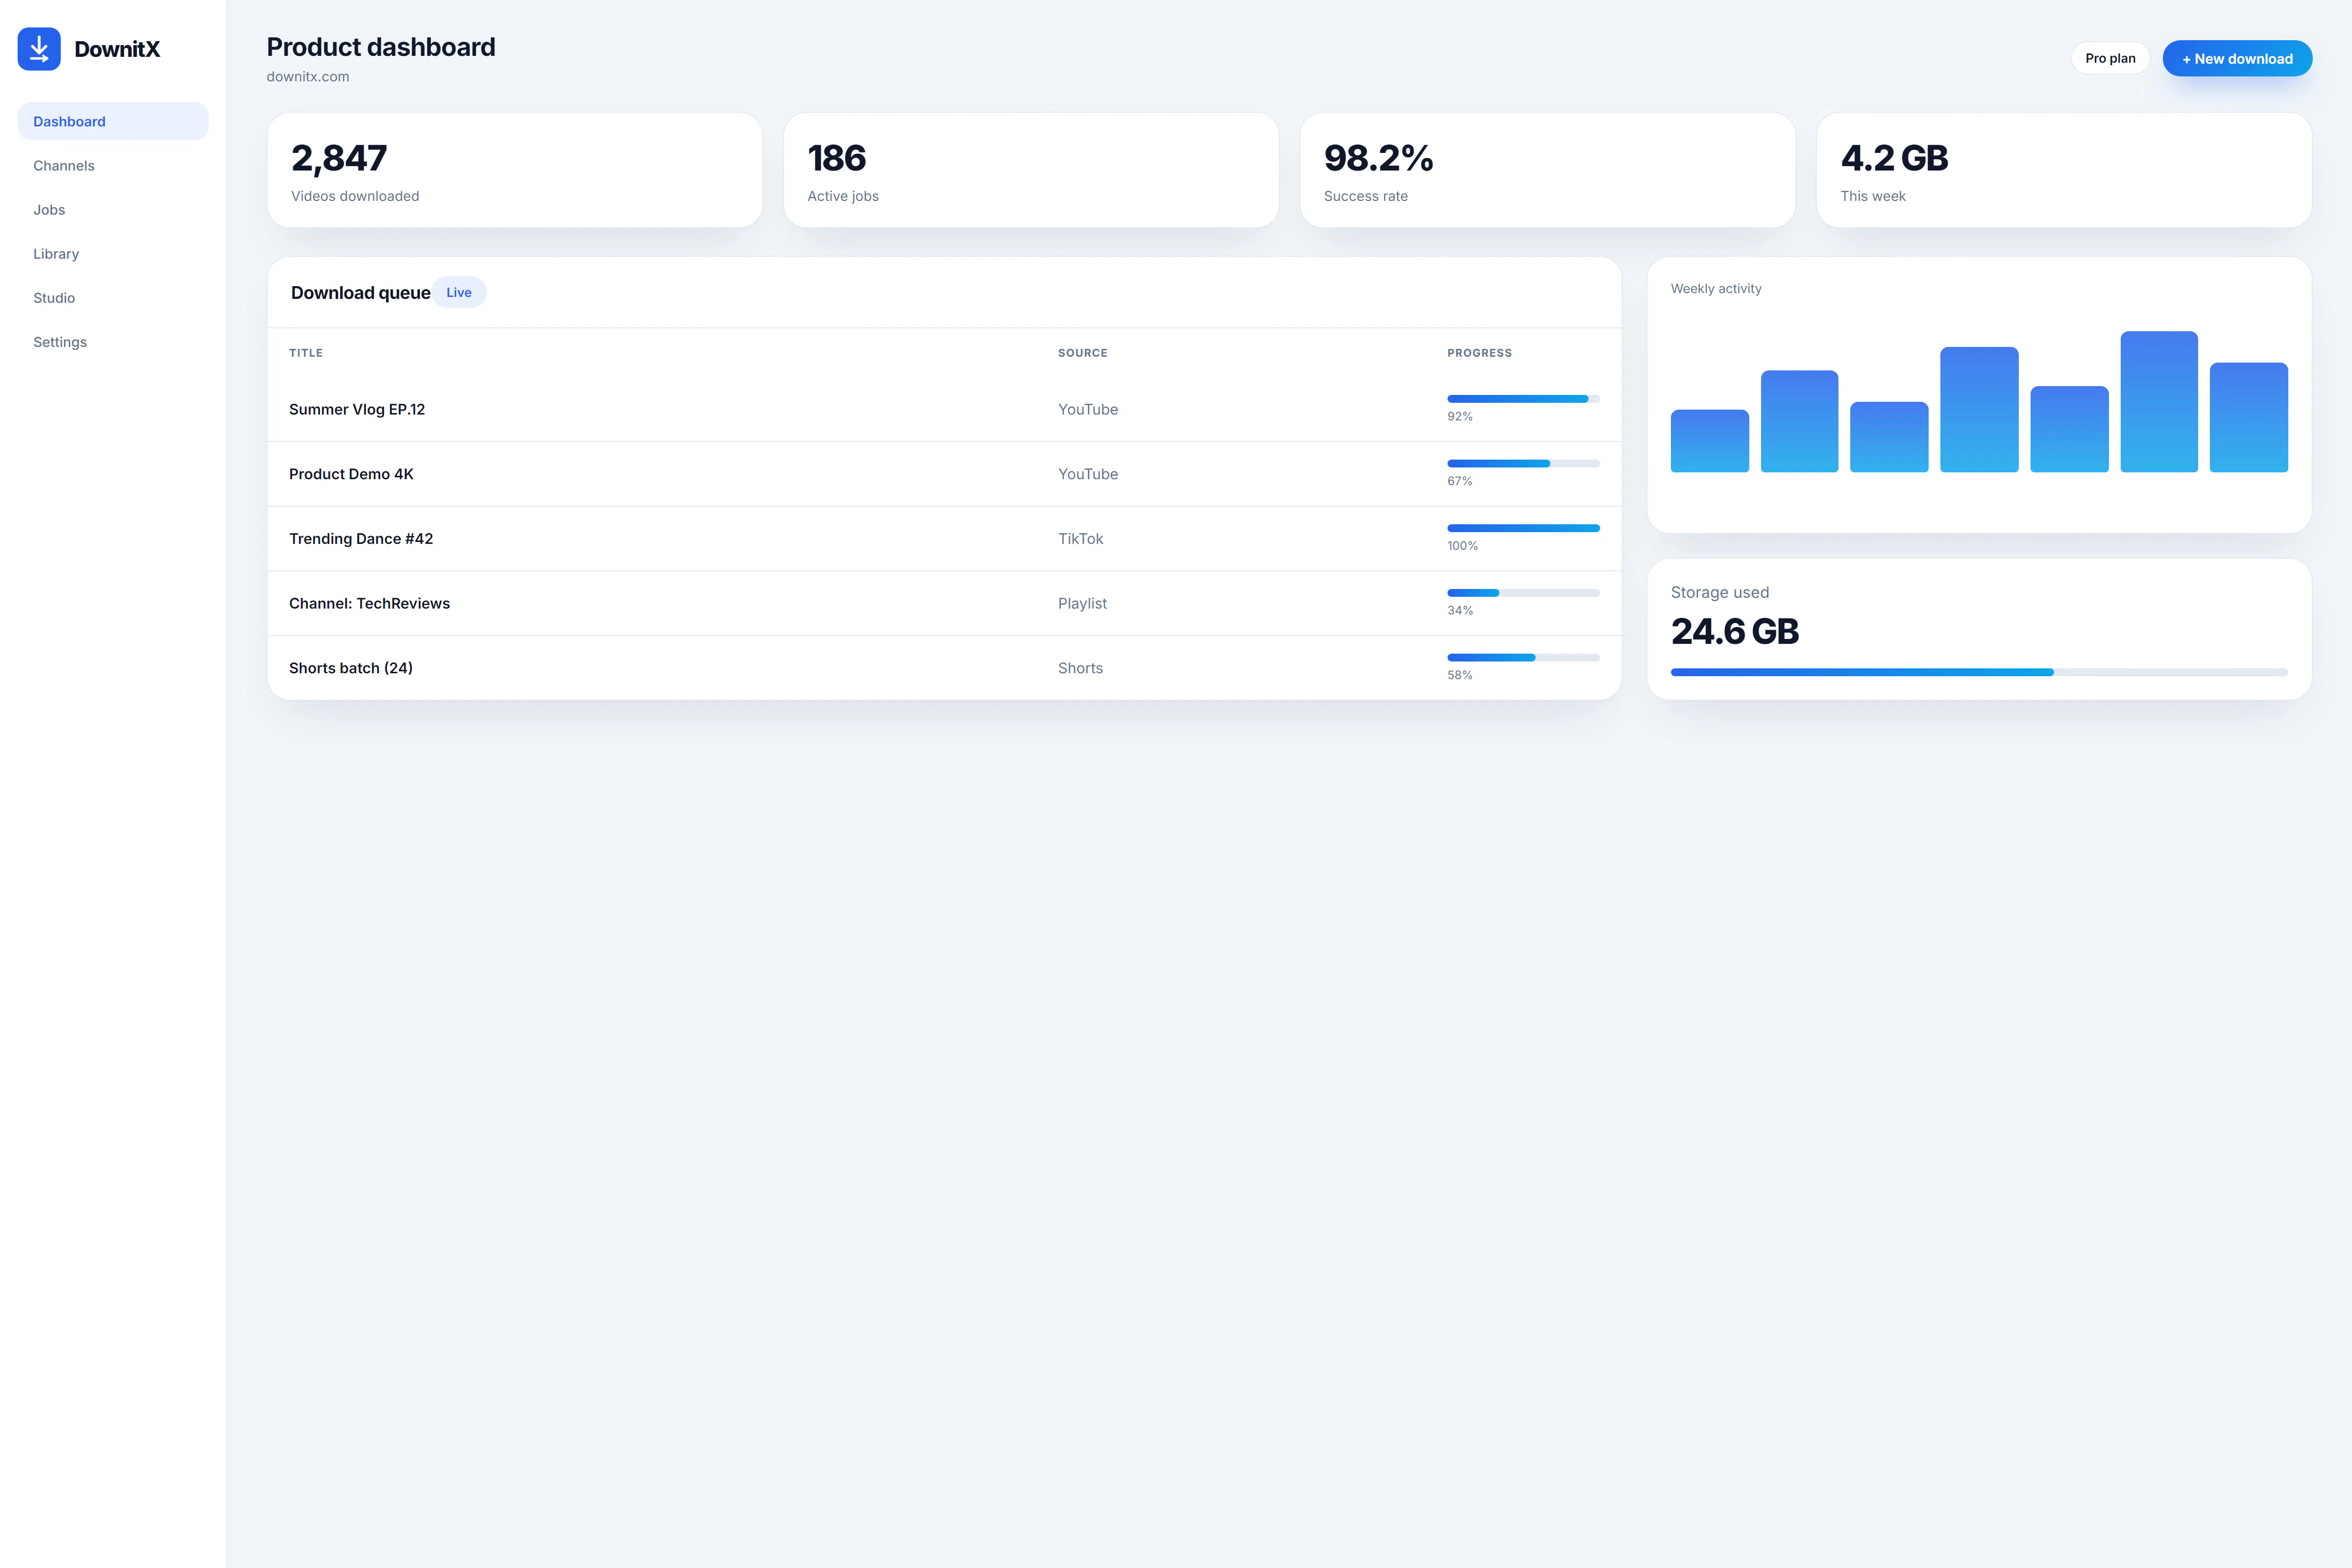Click the + New download button
This screenshot has width=2352, height=1568.
tap(2237, 58)
